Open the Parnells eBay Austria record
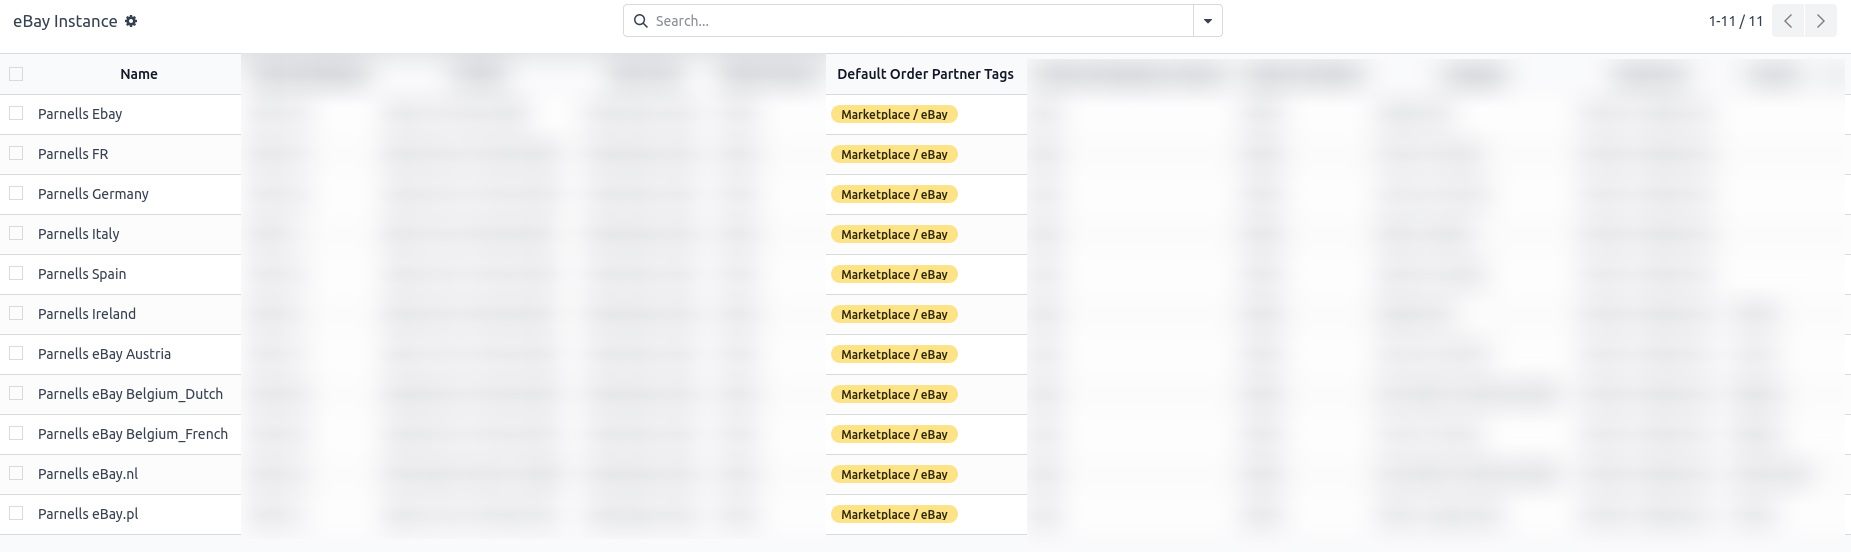1851x552 pixels. point(104,354)
